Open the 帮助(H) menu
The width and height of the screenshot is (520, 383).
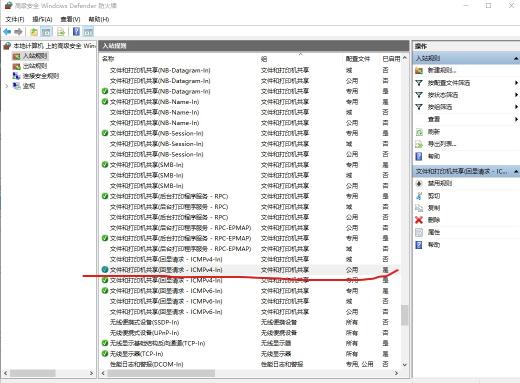[99, 19]
